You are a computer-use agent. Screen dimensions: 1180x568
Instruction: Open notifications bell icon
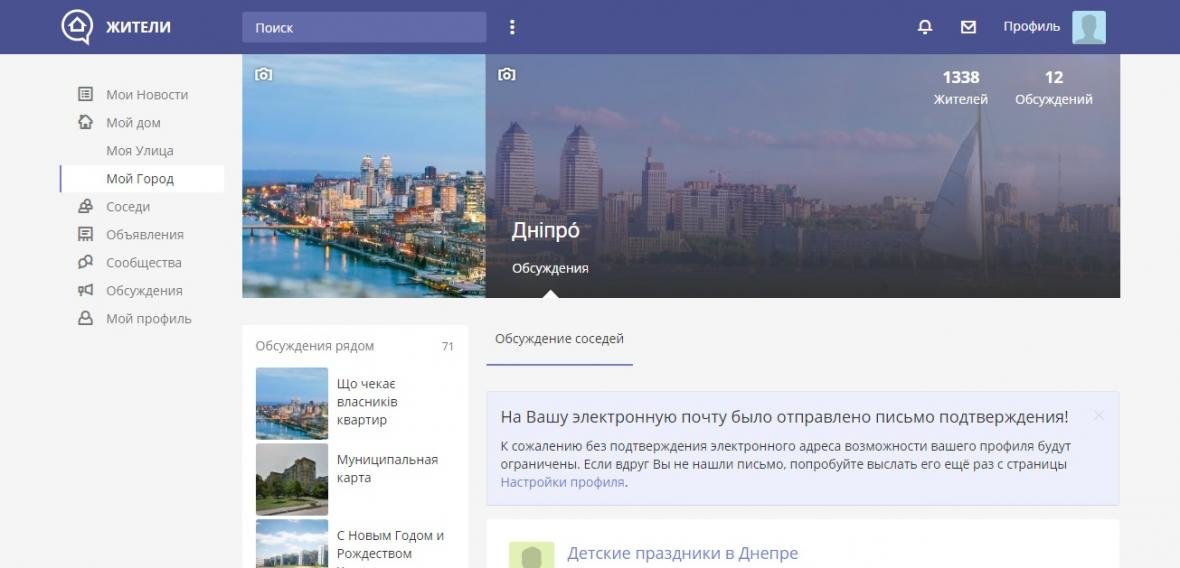pyautogui.click(x=925, y=27)
